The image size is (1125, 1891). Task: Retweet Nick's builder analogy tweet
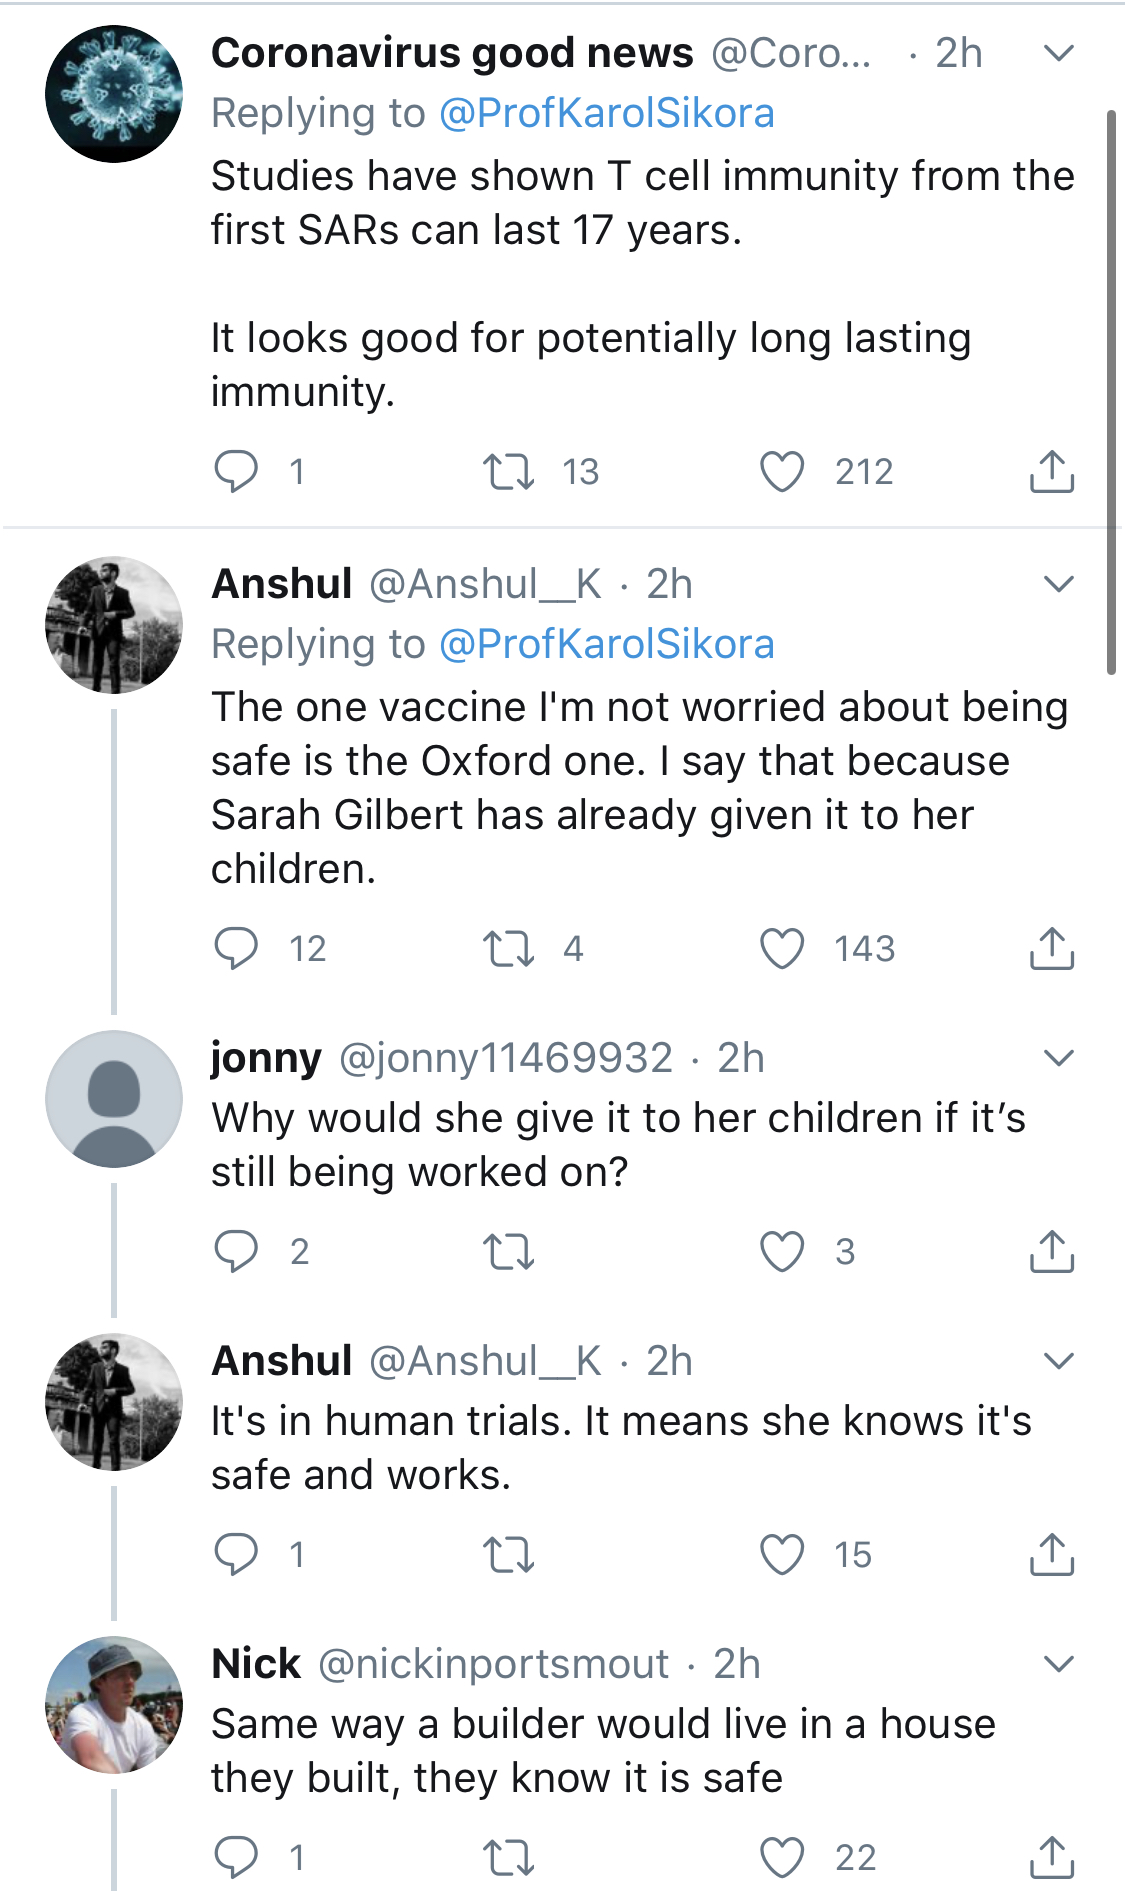(x=508, y=1857)
